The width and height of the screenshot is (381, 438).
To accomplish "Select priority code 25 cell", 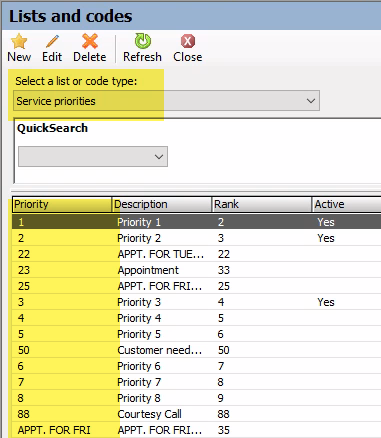I will coord(24,286).
